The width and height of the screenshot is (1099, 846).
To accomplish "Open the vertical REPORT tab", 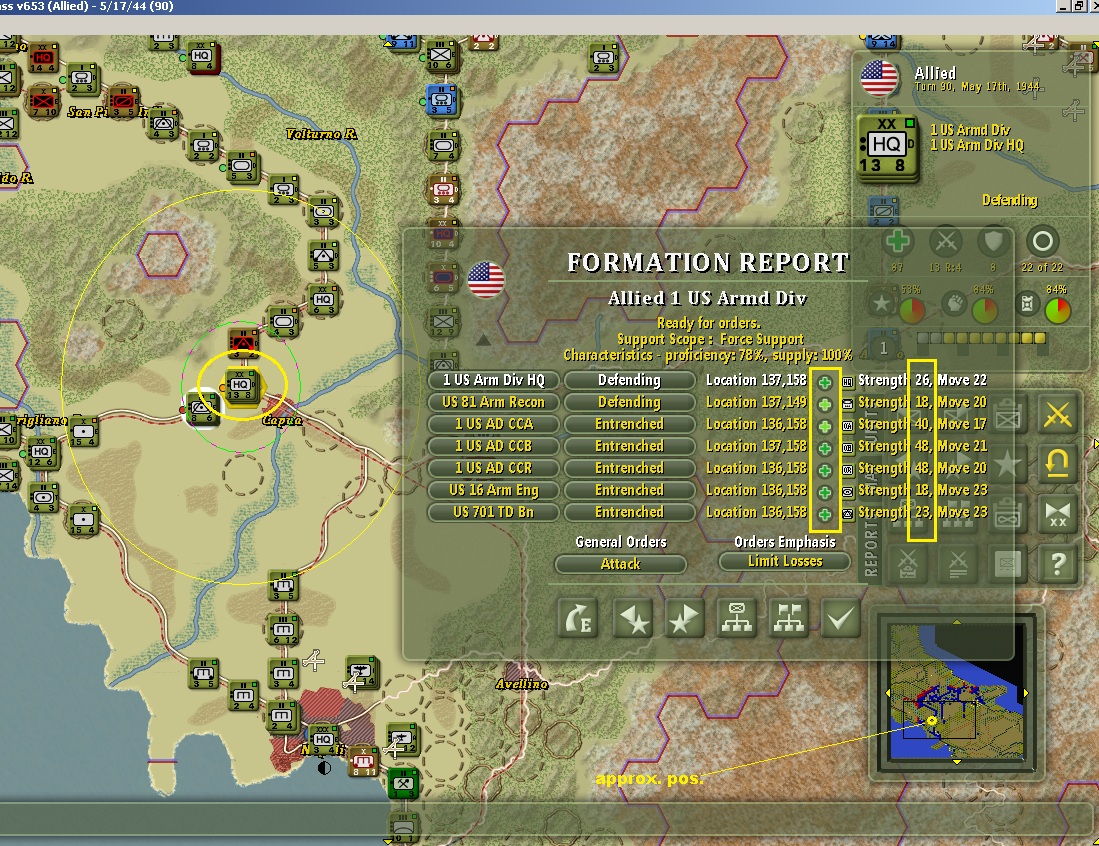I will (x=871, y=550).
